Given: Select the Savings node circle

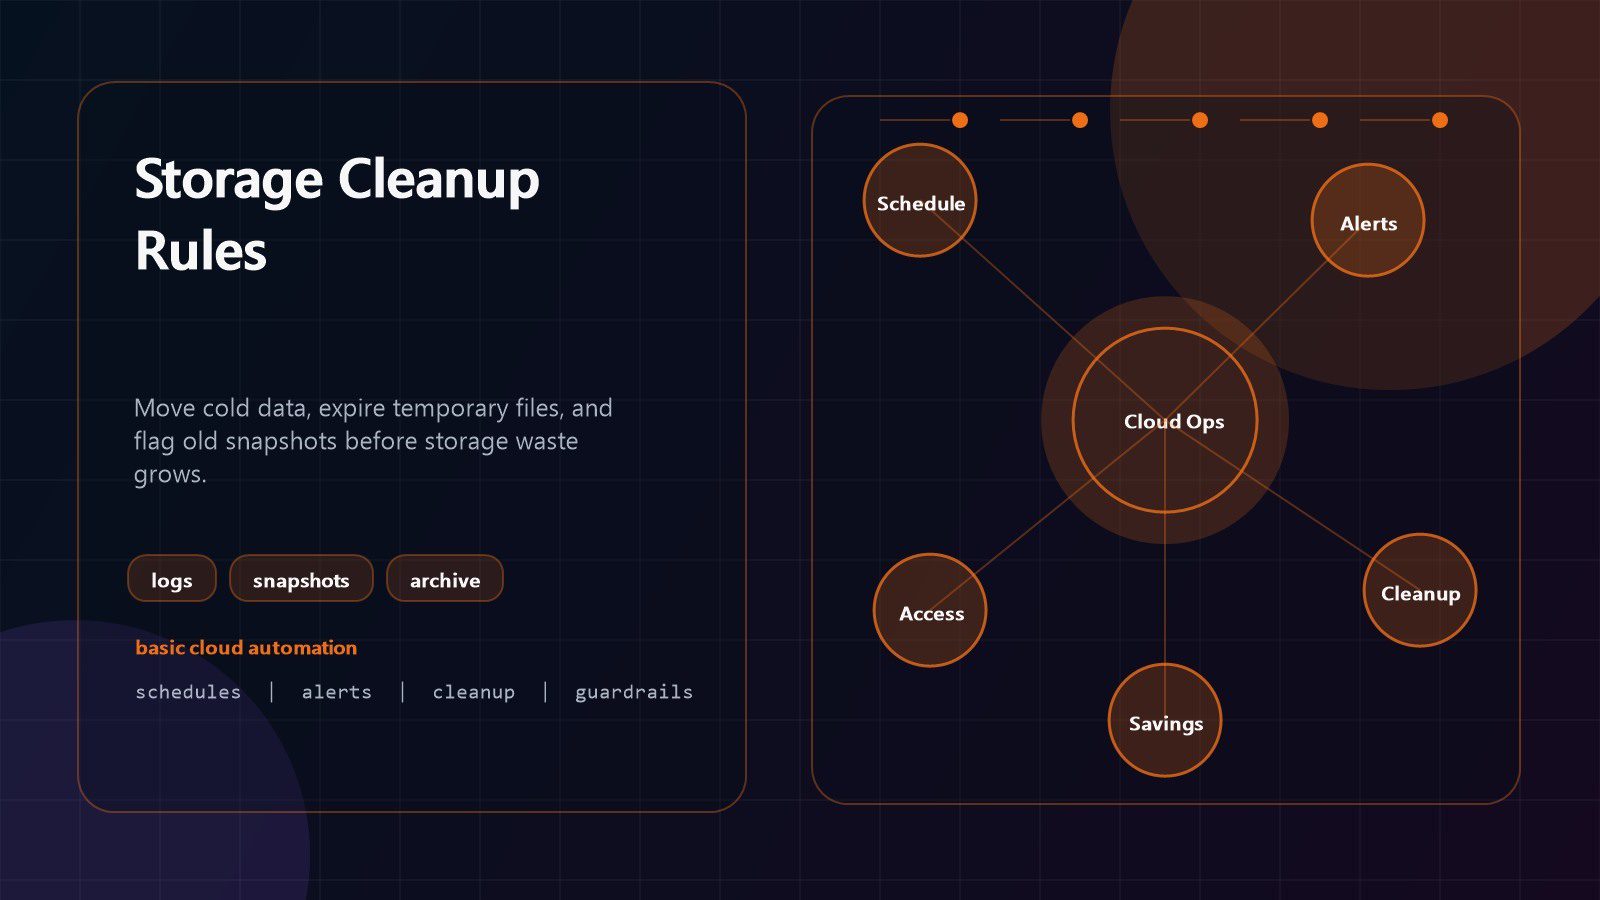Looking at the screenshot, I should [1165, 720].
